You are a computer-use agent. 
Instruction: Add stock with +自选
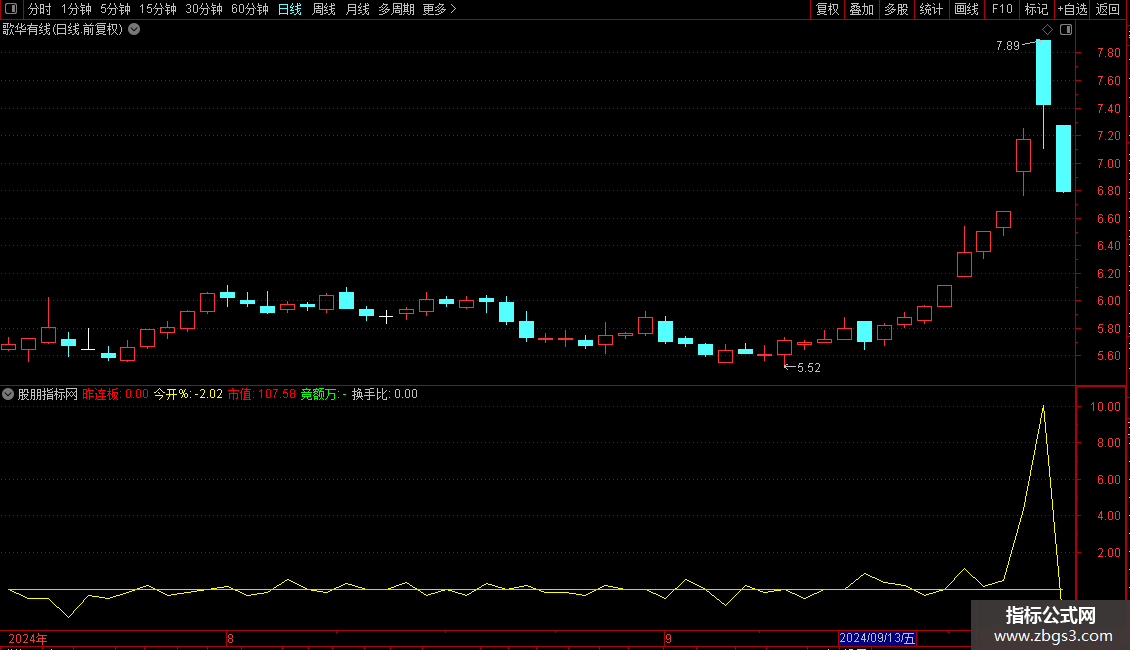click(x=1072, y=9)
